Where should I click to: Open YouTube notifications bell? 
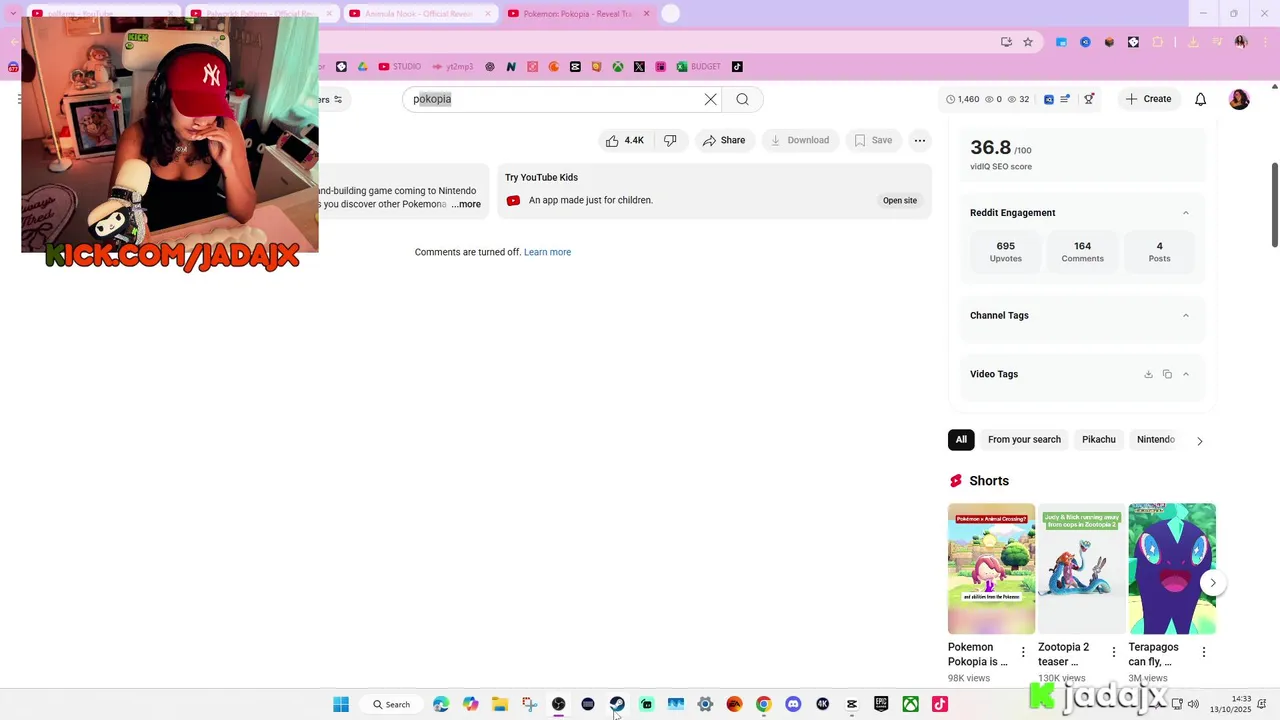pyautogui.click(x=1201, y=99)
